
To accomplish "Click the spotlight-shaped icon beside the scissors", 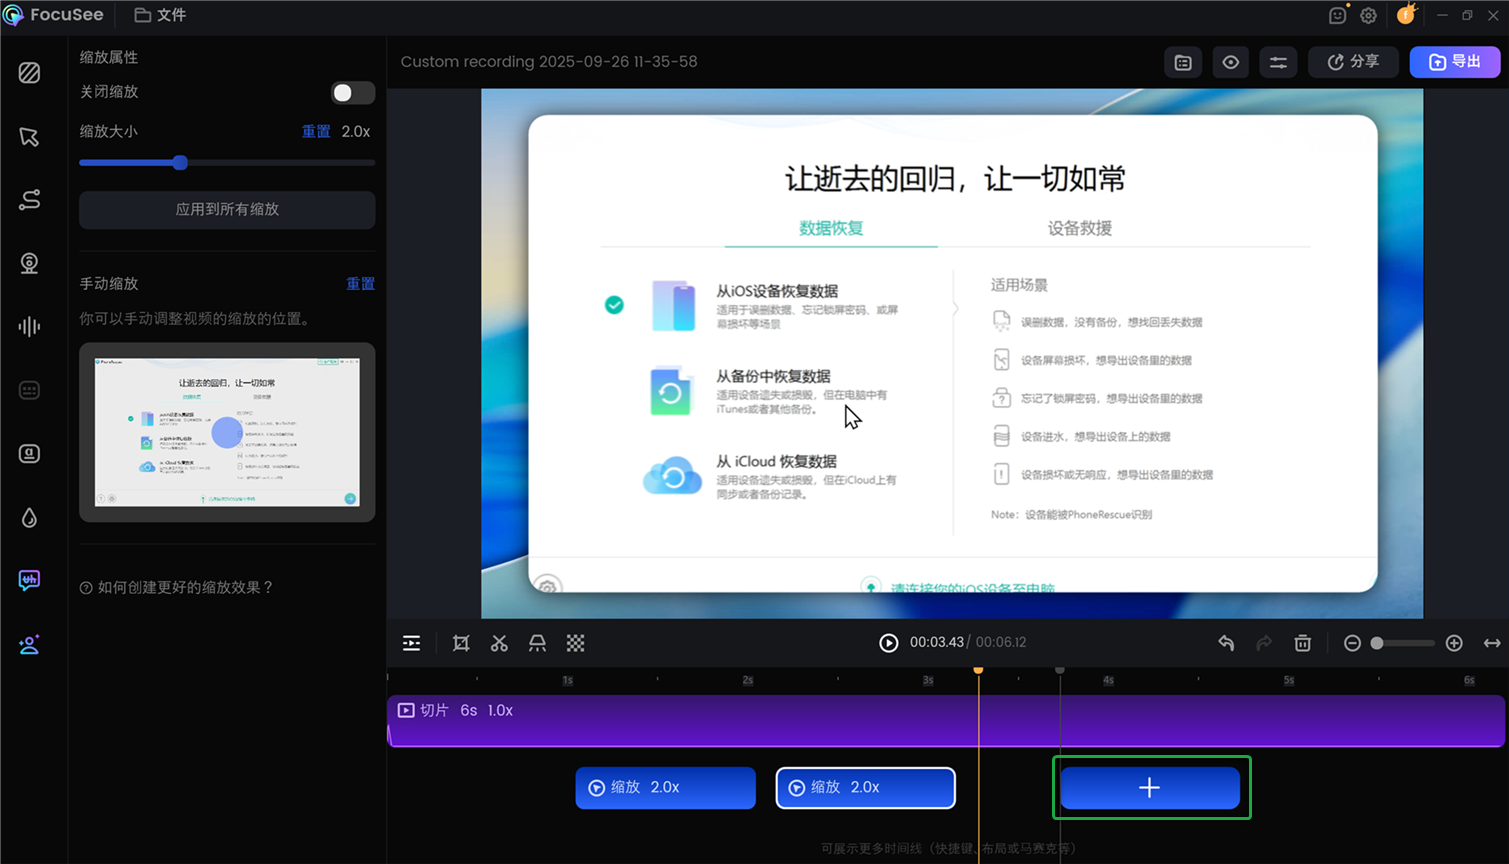I will 537,643.
